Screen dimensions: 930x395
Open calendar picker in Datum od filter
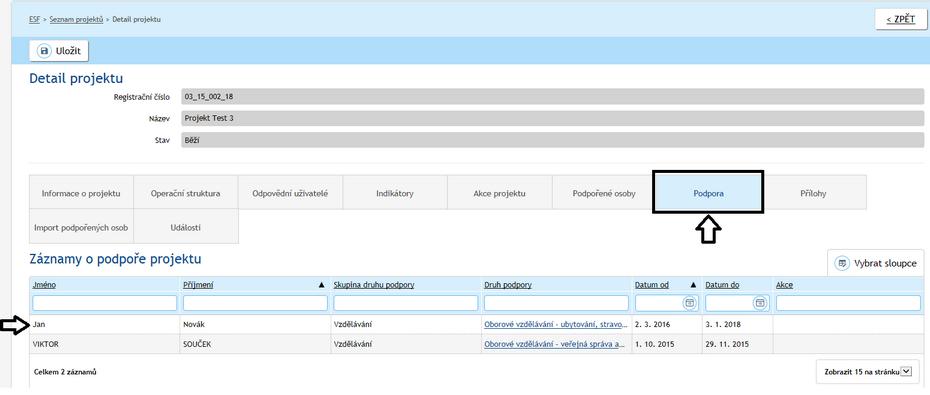click(689, 303)
